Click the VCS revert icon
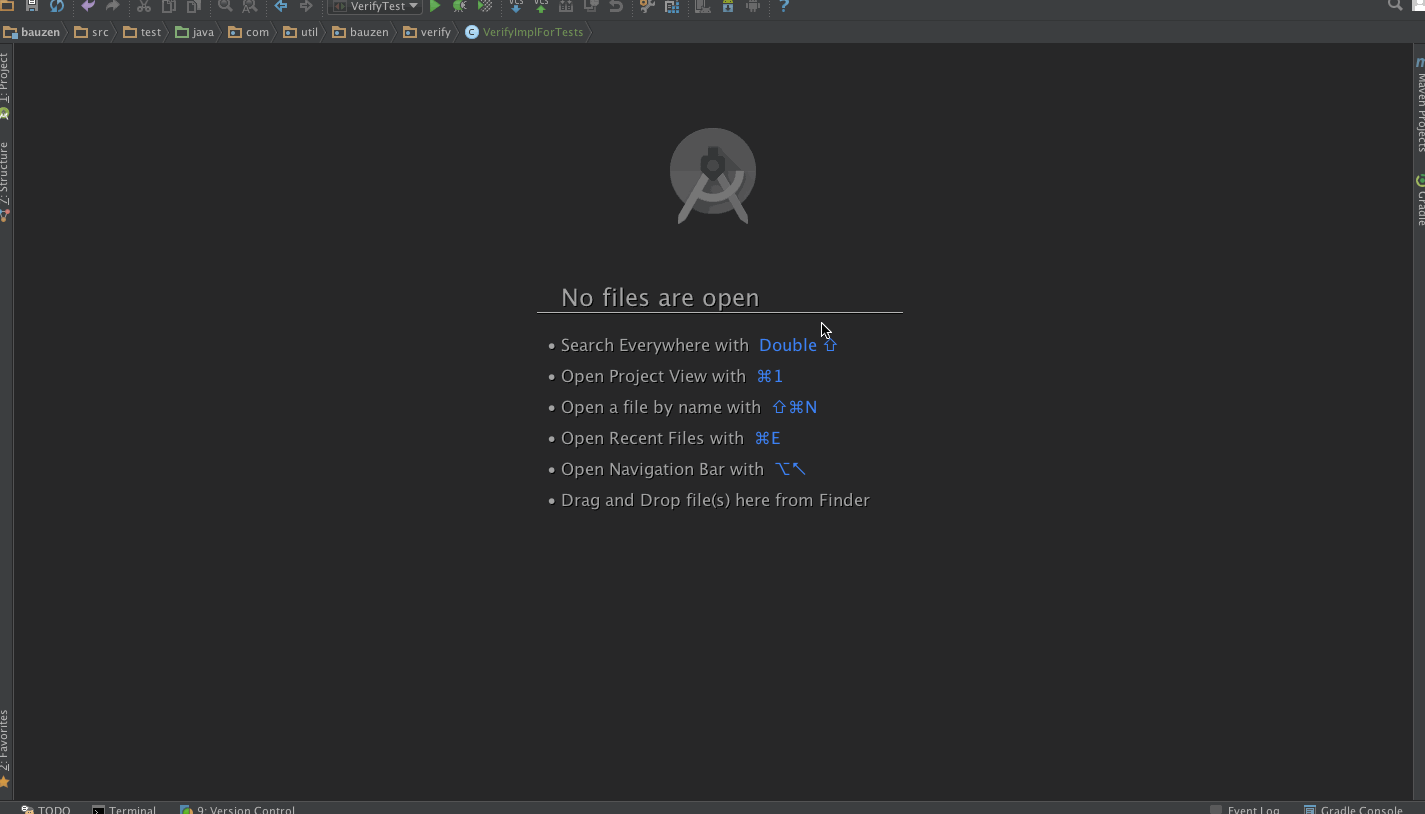 pyautogui.click(x=616, y=6)
